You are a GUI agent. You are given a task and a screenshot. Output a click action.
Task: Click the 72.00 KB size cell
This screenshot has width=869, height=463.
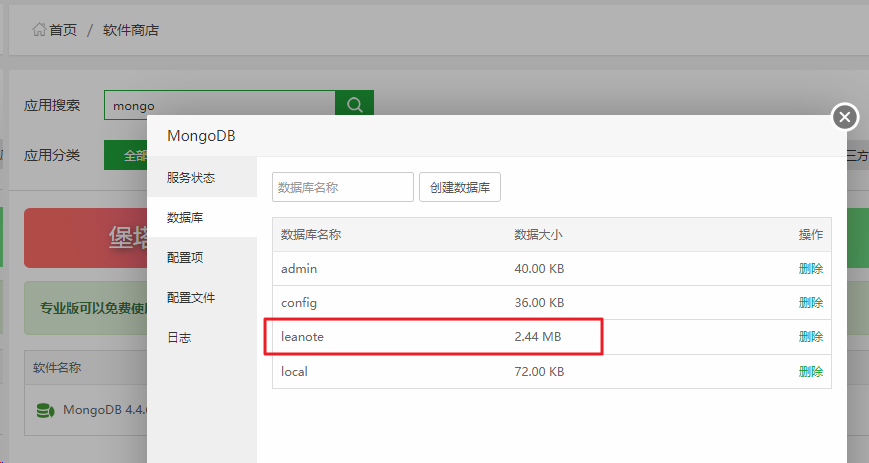pos(539,371)
